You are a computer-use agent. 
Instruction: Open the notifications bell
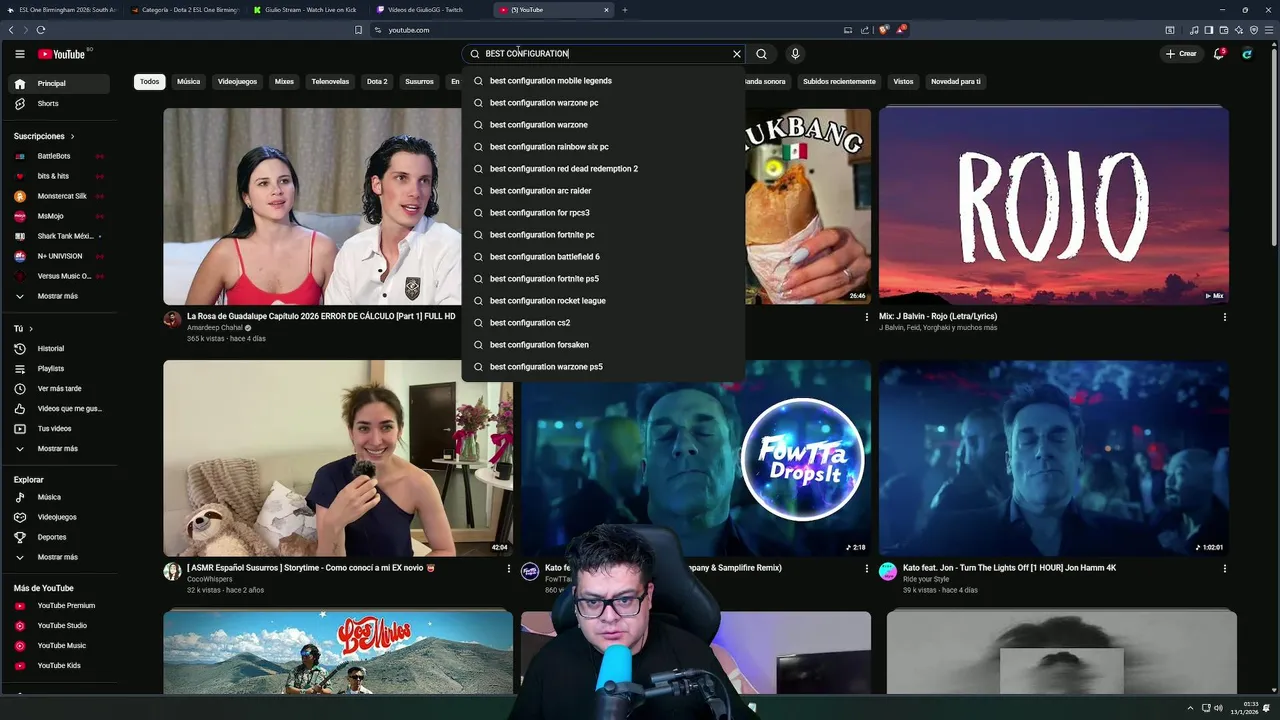click(1219, 54)
